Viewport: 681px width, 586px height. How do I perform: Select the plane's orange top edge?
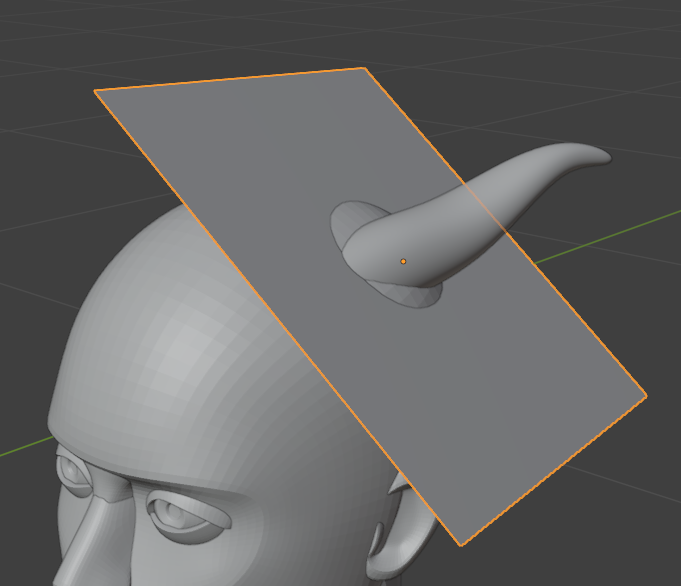[230, 80]
